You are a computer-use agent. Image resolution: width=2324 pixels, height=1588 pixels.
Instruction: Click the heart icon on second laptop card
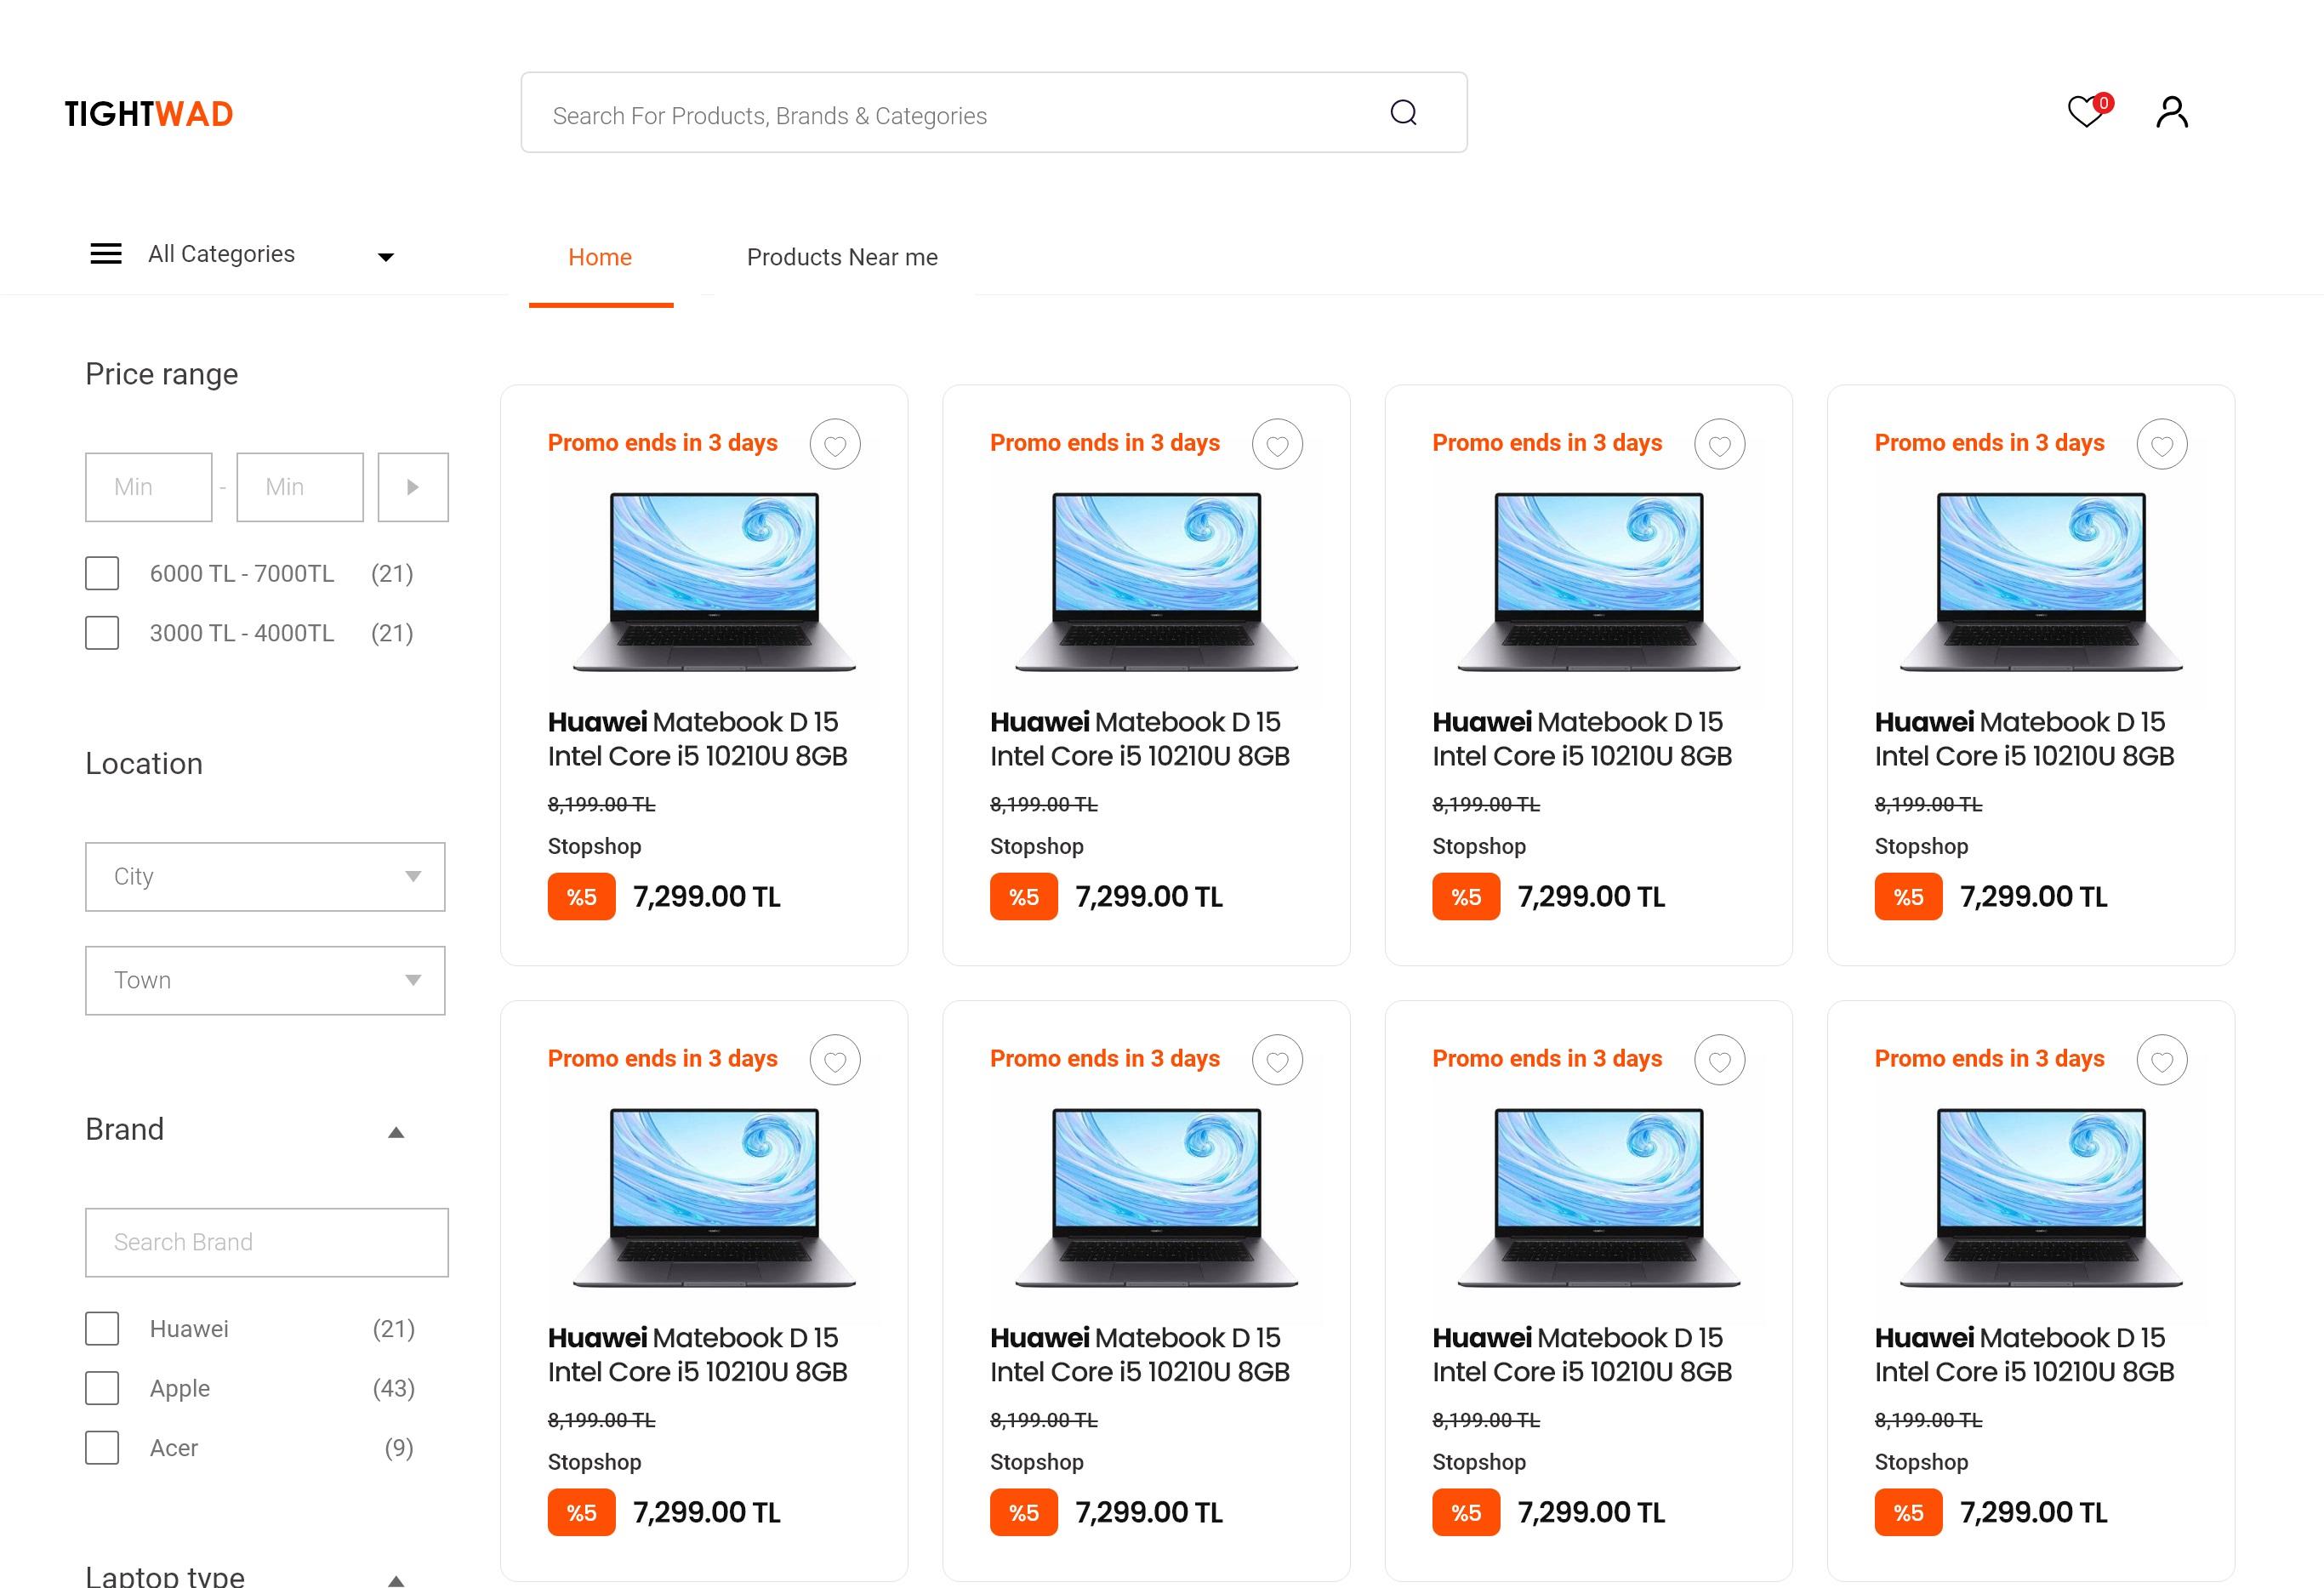click(1279, 445)
